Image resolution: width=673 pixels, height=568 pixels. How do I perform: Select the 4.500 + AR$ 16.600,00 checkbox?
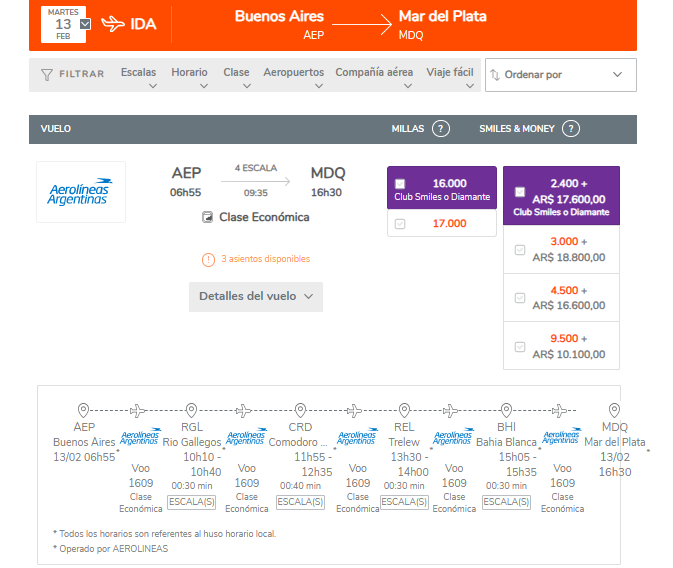pyautogui.click(x=520, y=298)
